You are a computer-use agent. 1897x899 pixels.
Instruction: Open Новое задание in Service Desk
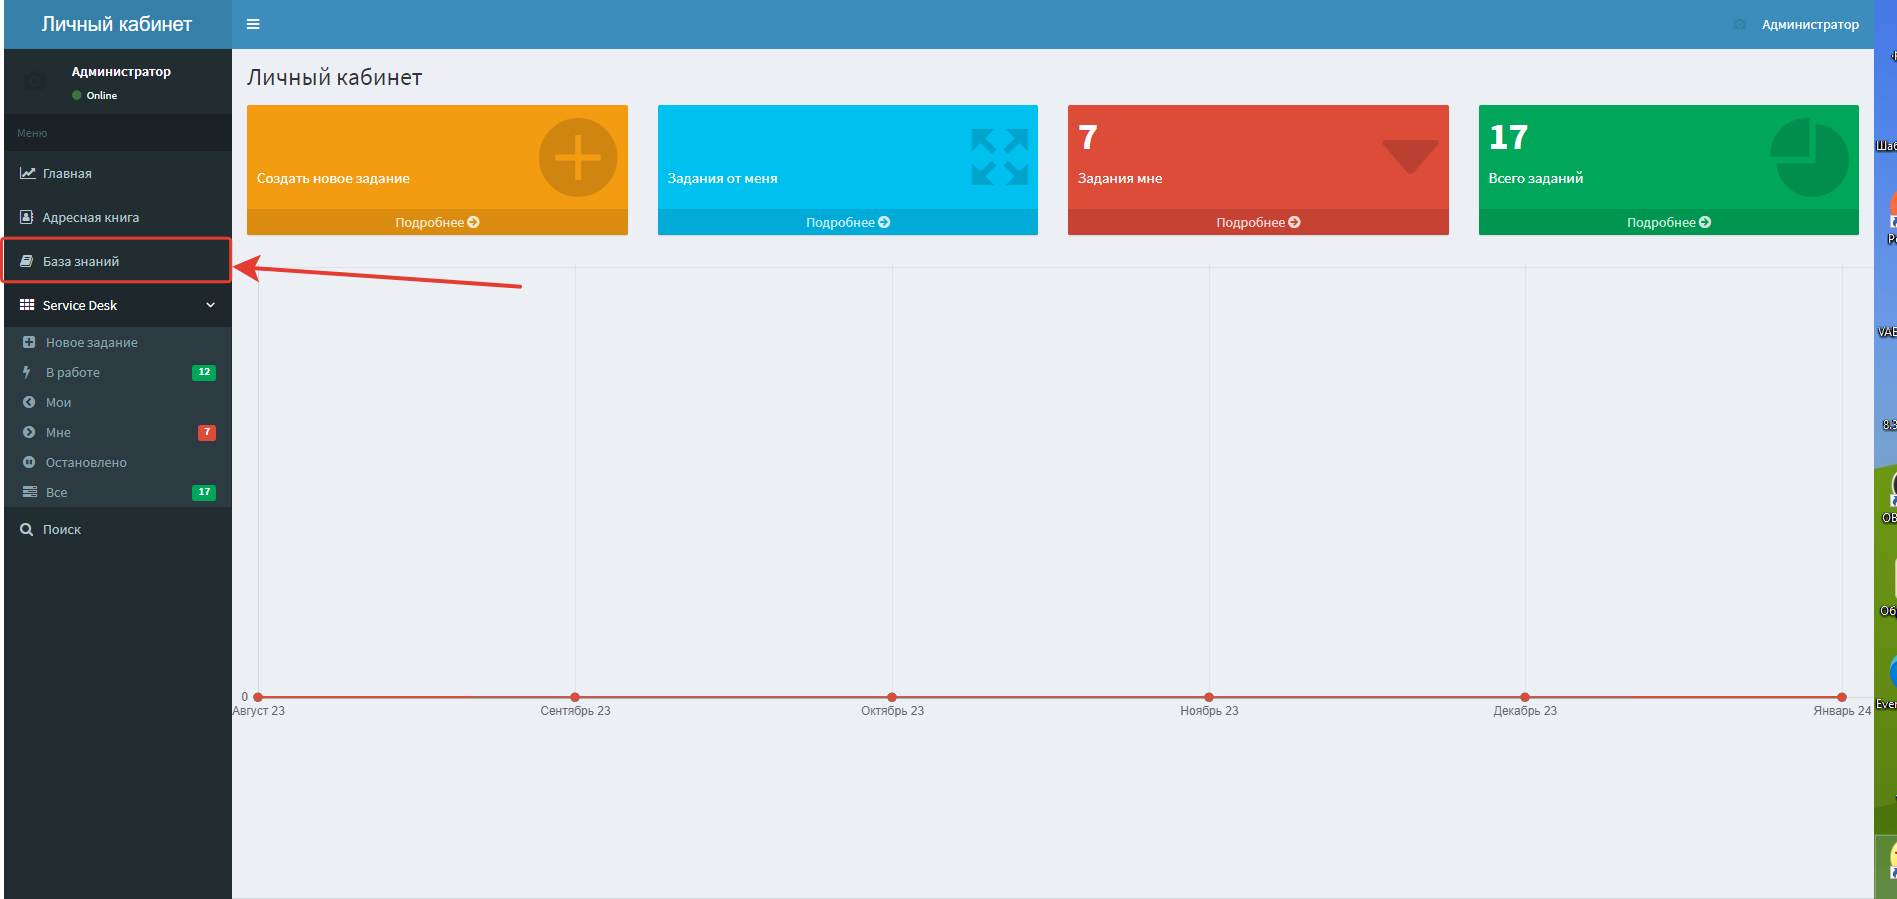pyautogui.click(x=91, y=343)
